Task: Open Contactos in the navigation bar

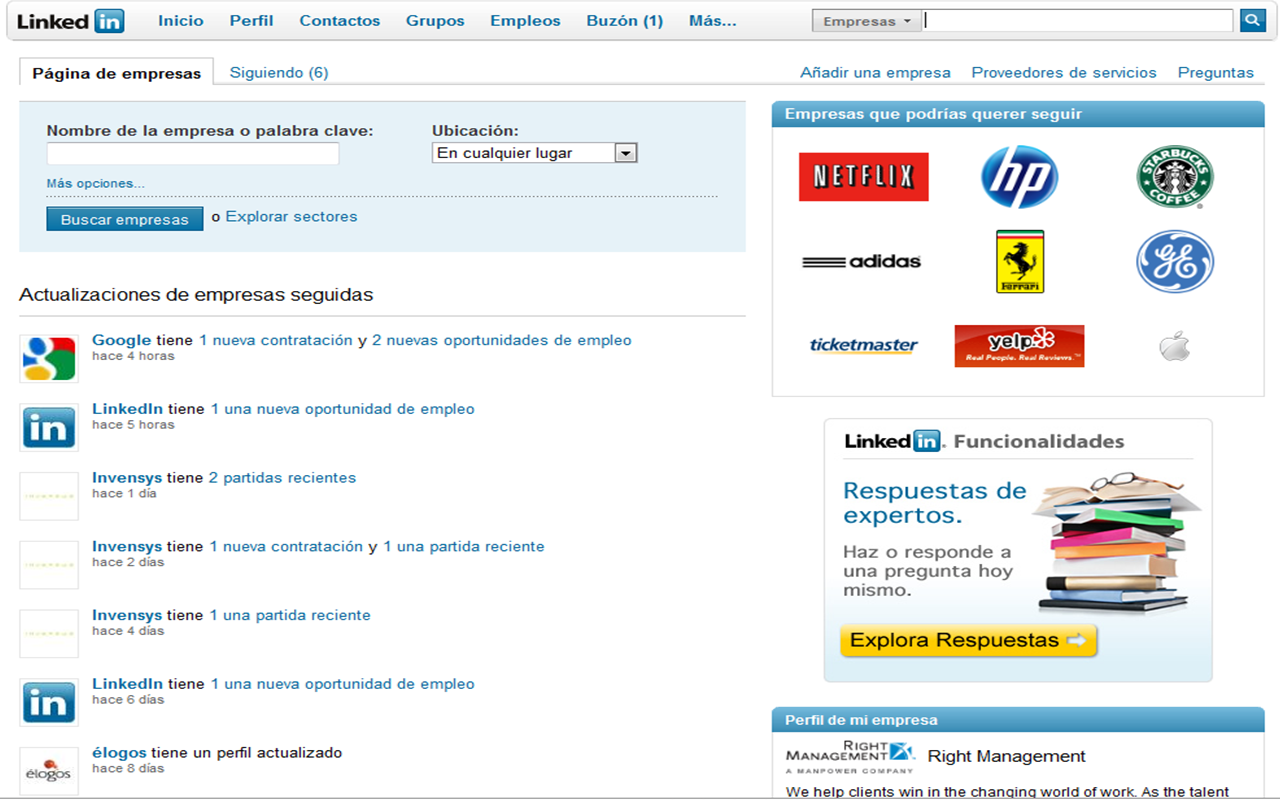Action: 340,21
